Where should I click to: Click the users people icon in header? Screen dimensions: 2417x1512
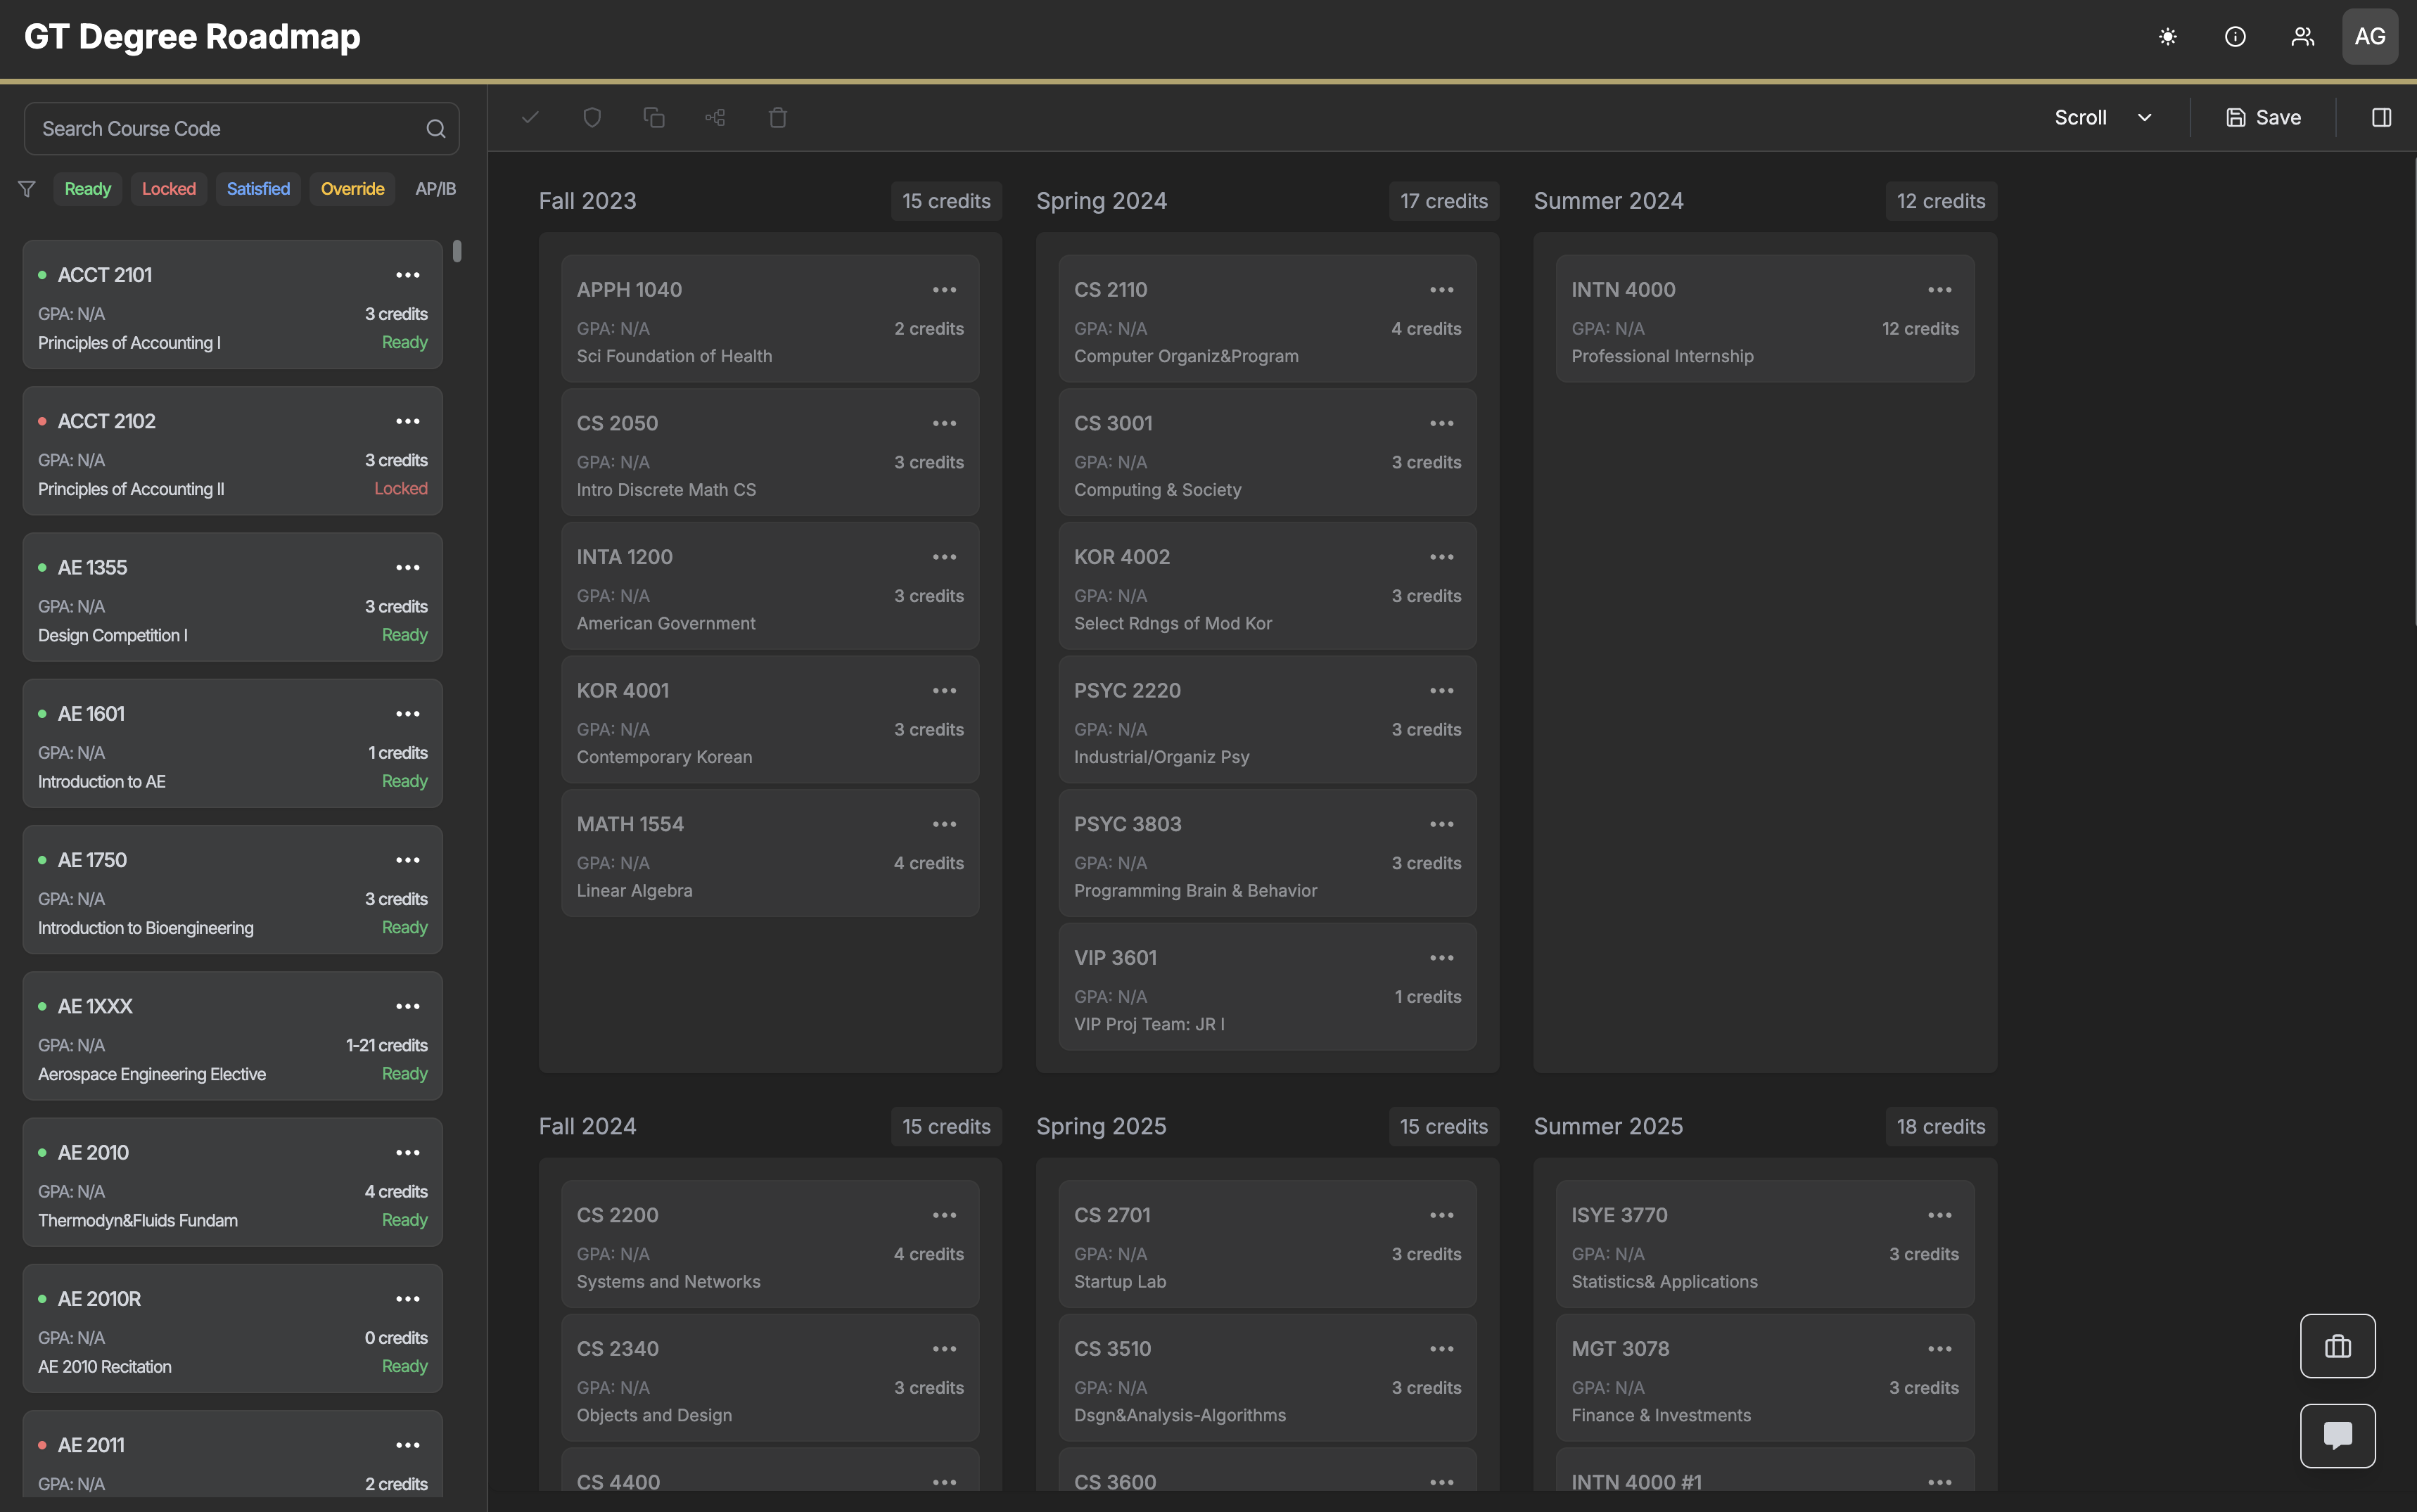2302,37
